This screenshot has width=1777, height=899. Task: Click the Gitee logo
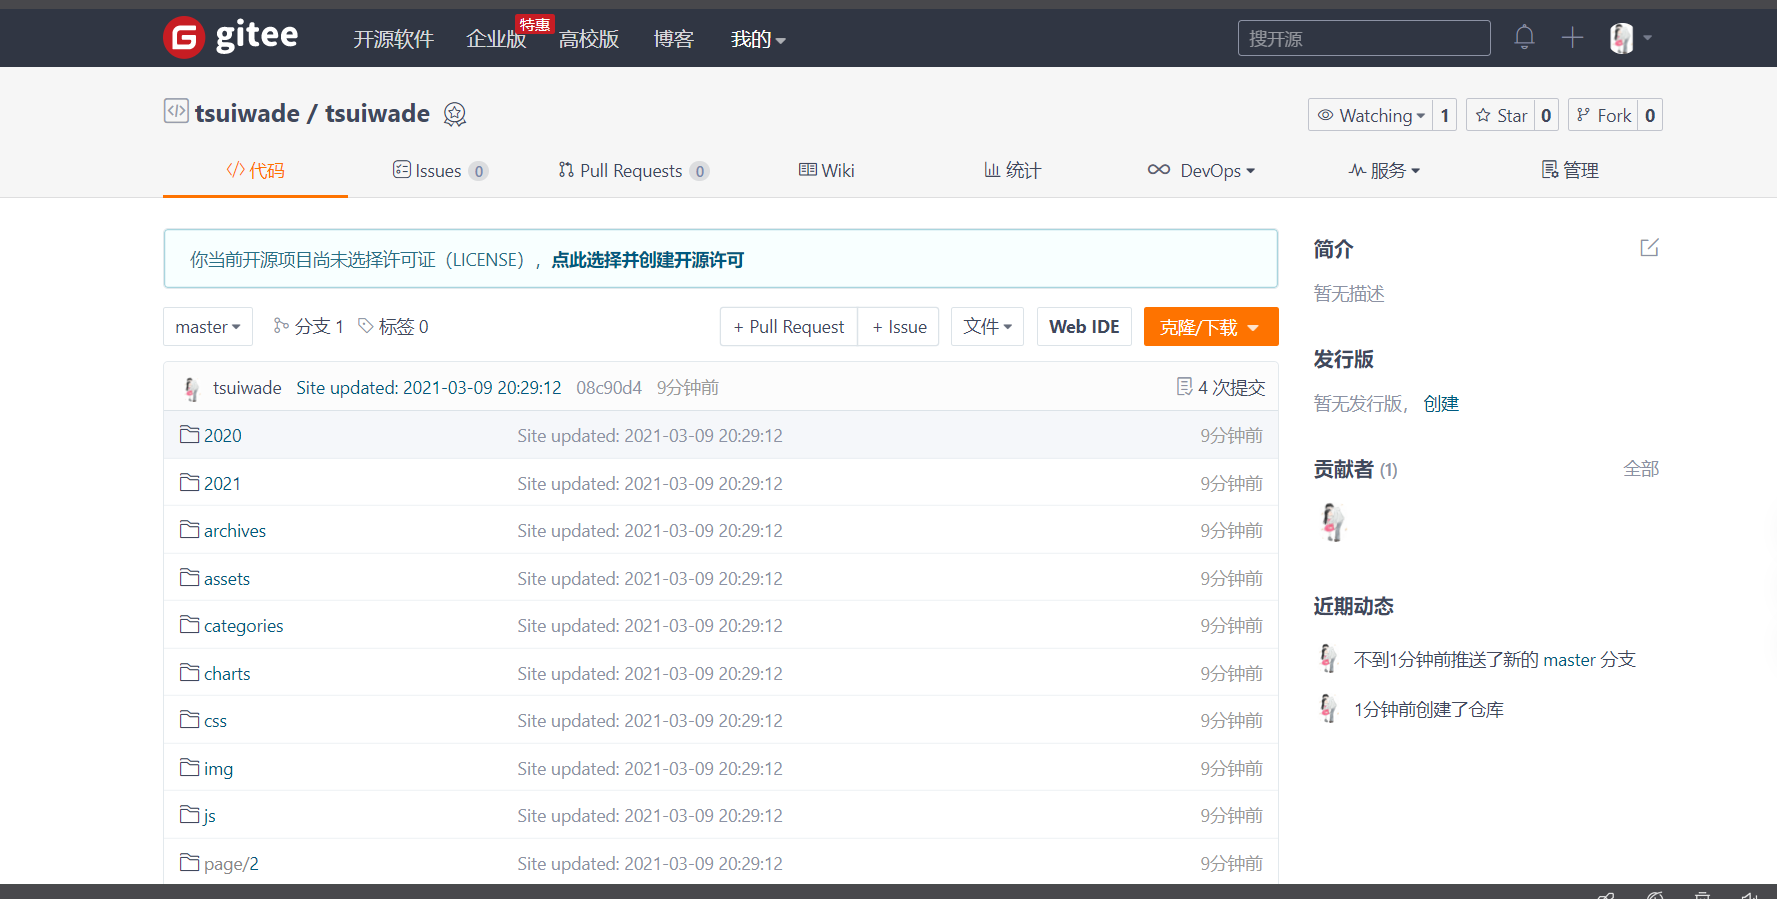pos(231,38)
